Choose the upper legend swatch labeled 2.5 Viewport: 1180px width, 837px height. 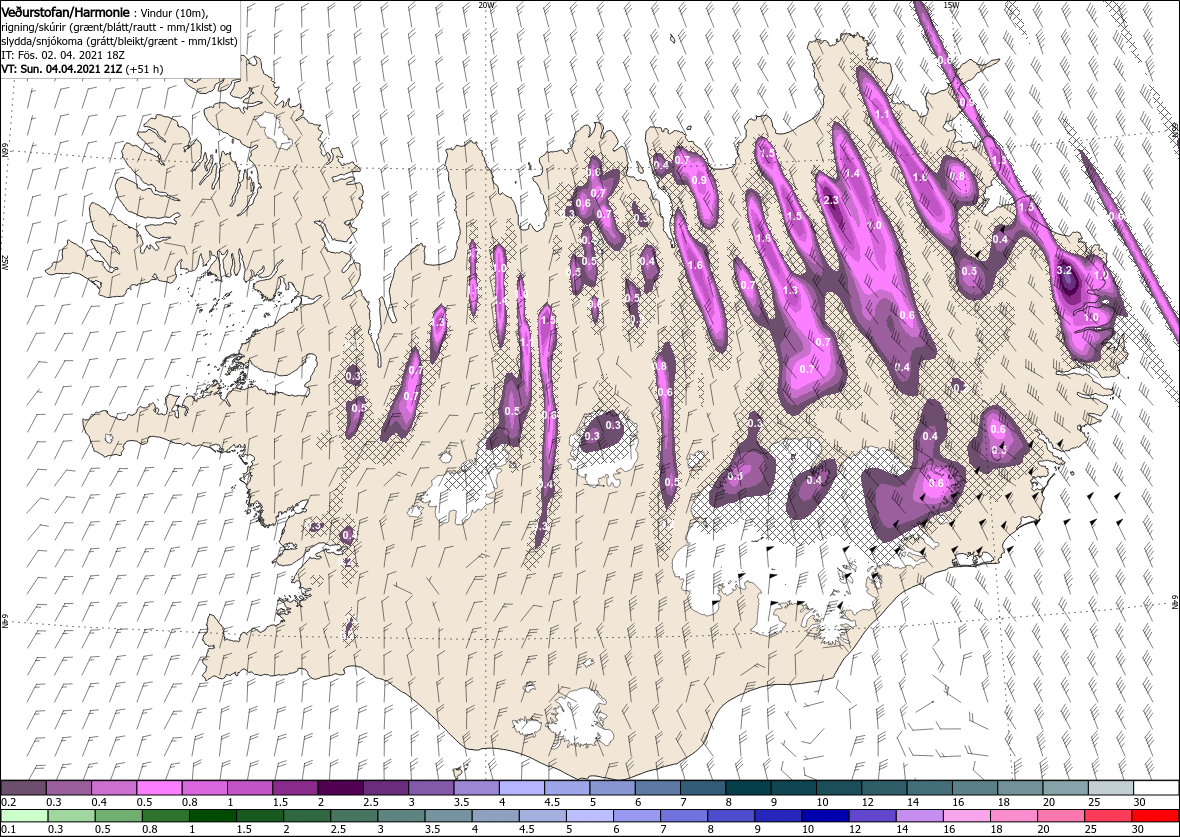coord(385,788)
